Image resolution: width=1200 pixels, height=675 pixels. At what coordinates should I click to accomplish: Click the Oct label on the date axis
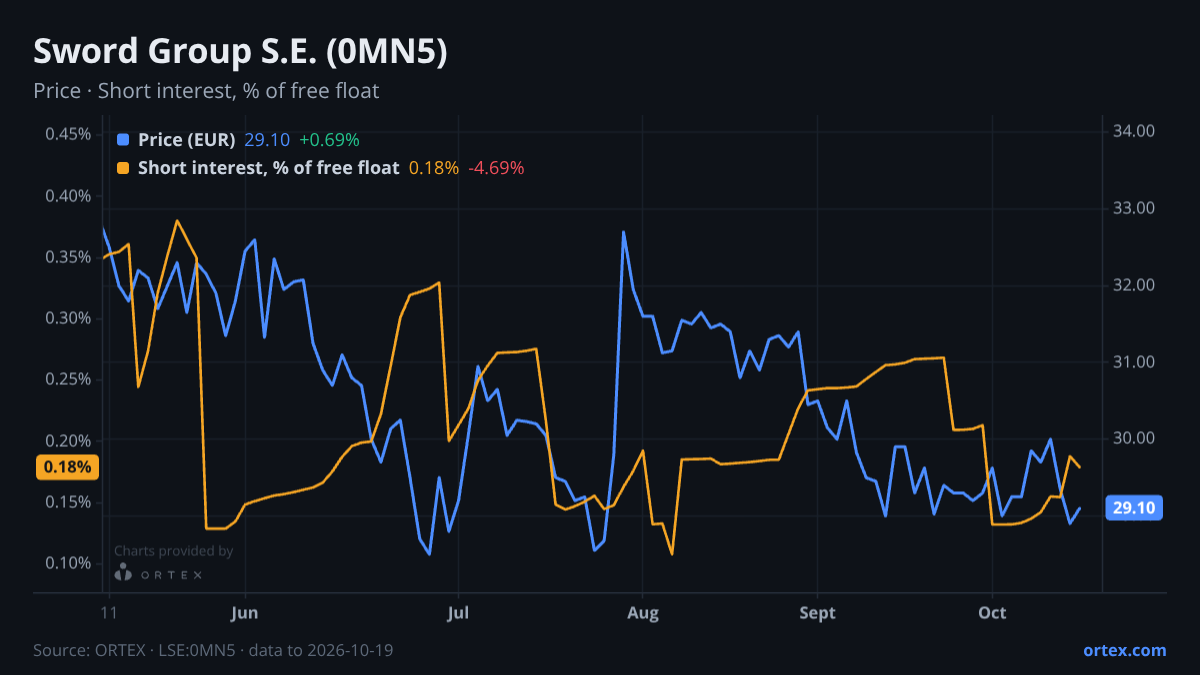tap(992, 613)
